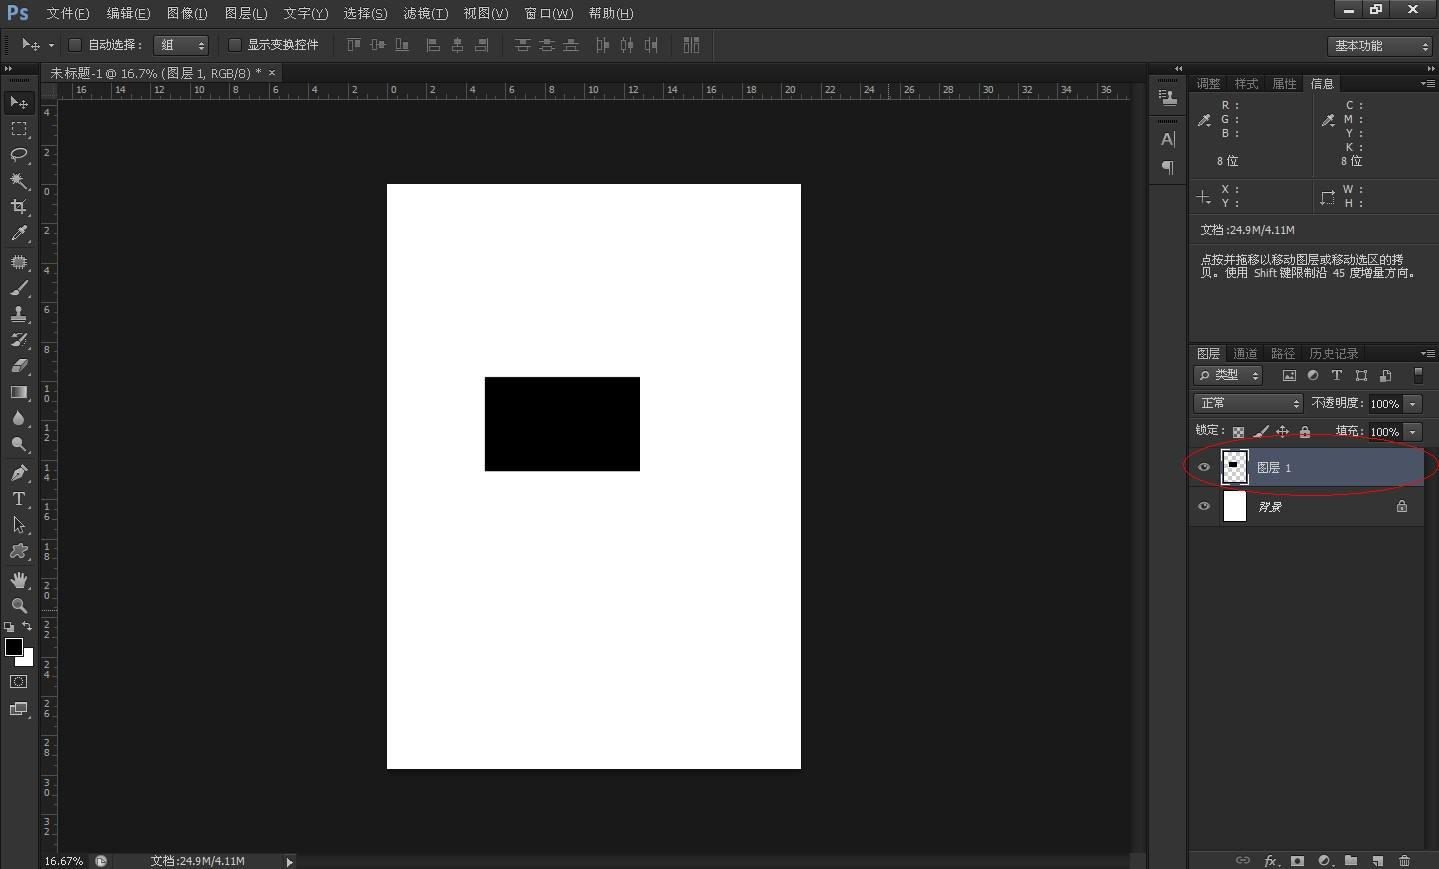Switch to the 通道 tab
Image resolution: width=1439 pixels, height=869 pixels.
coord(1245,353)
